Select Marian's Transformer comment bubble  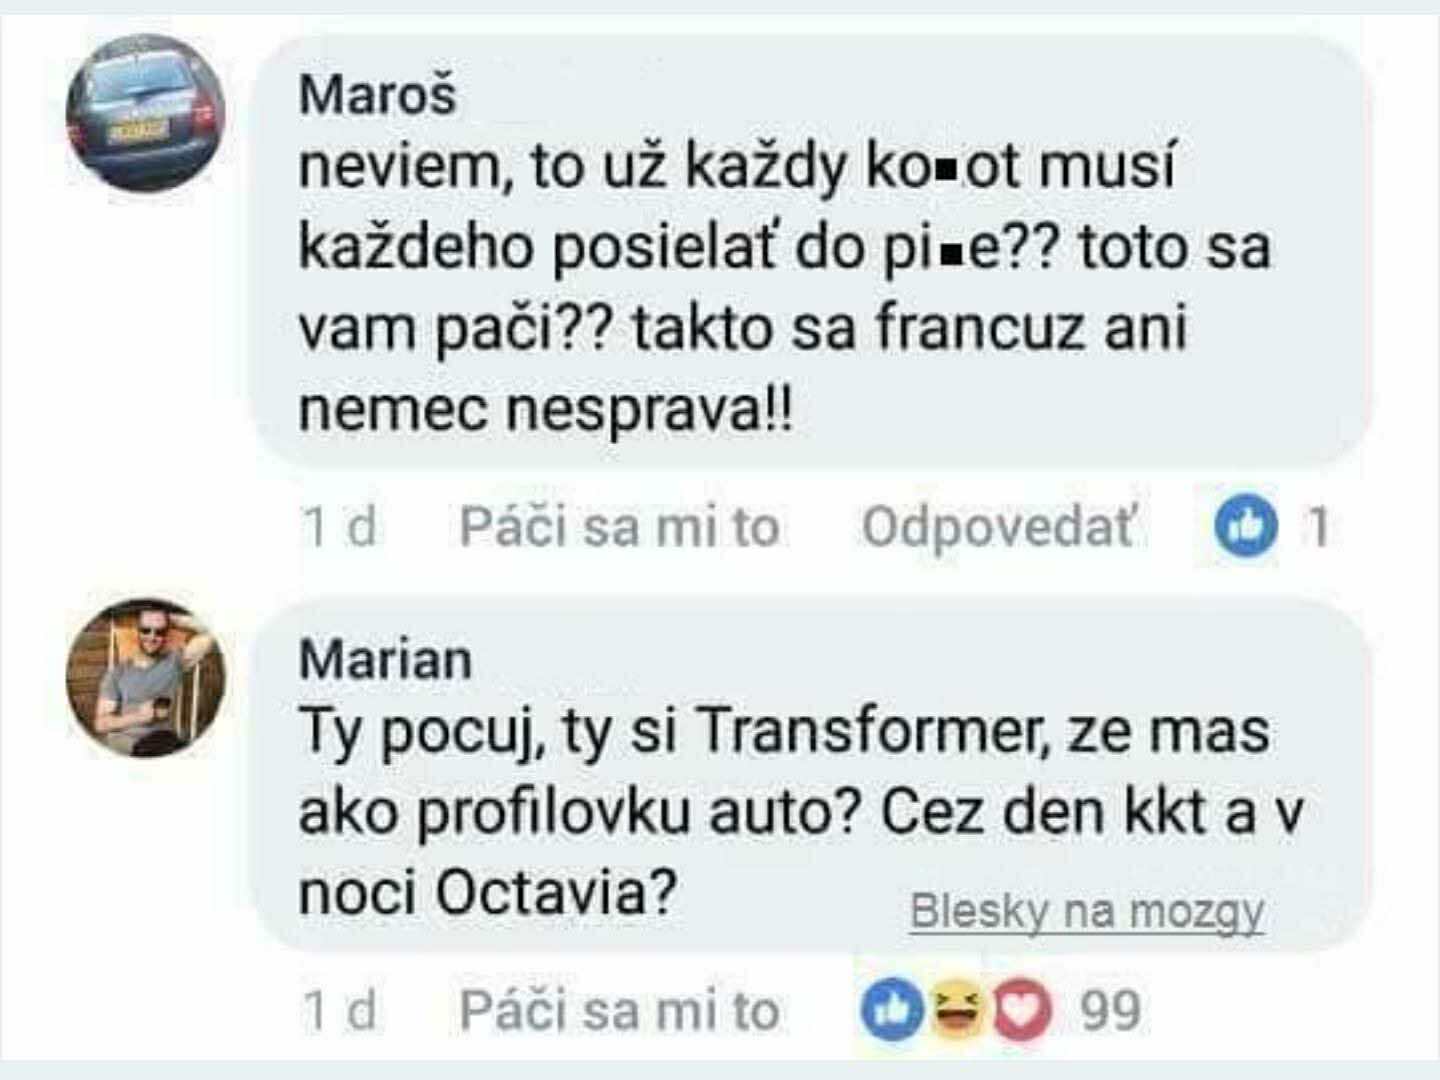[812, 775]
